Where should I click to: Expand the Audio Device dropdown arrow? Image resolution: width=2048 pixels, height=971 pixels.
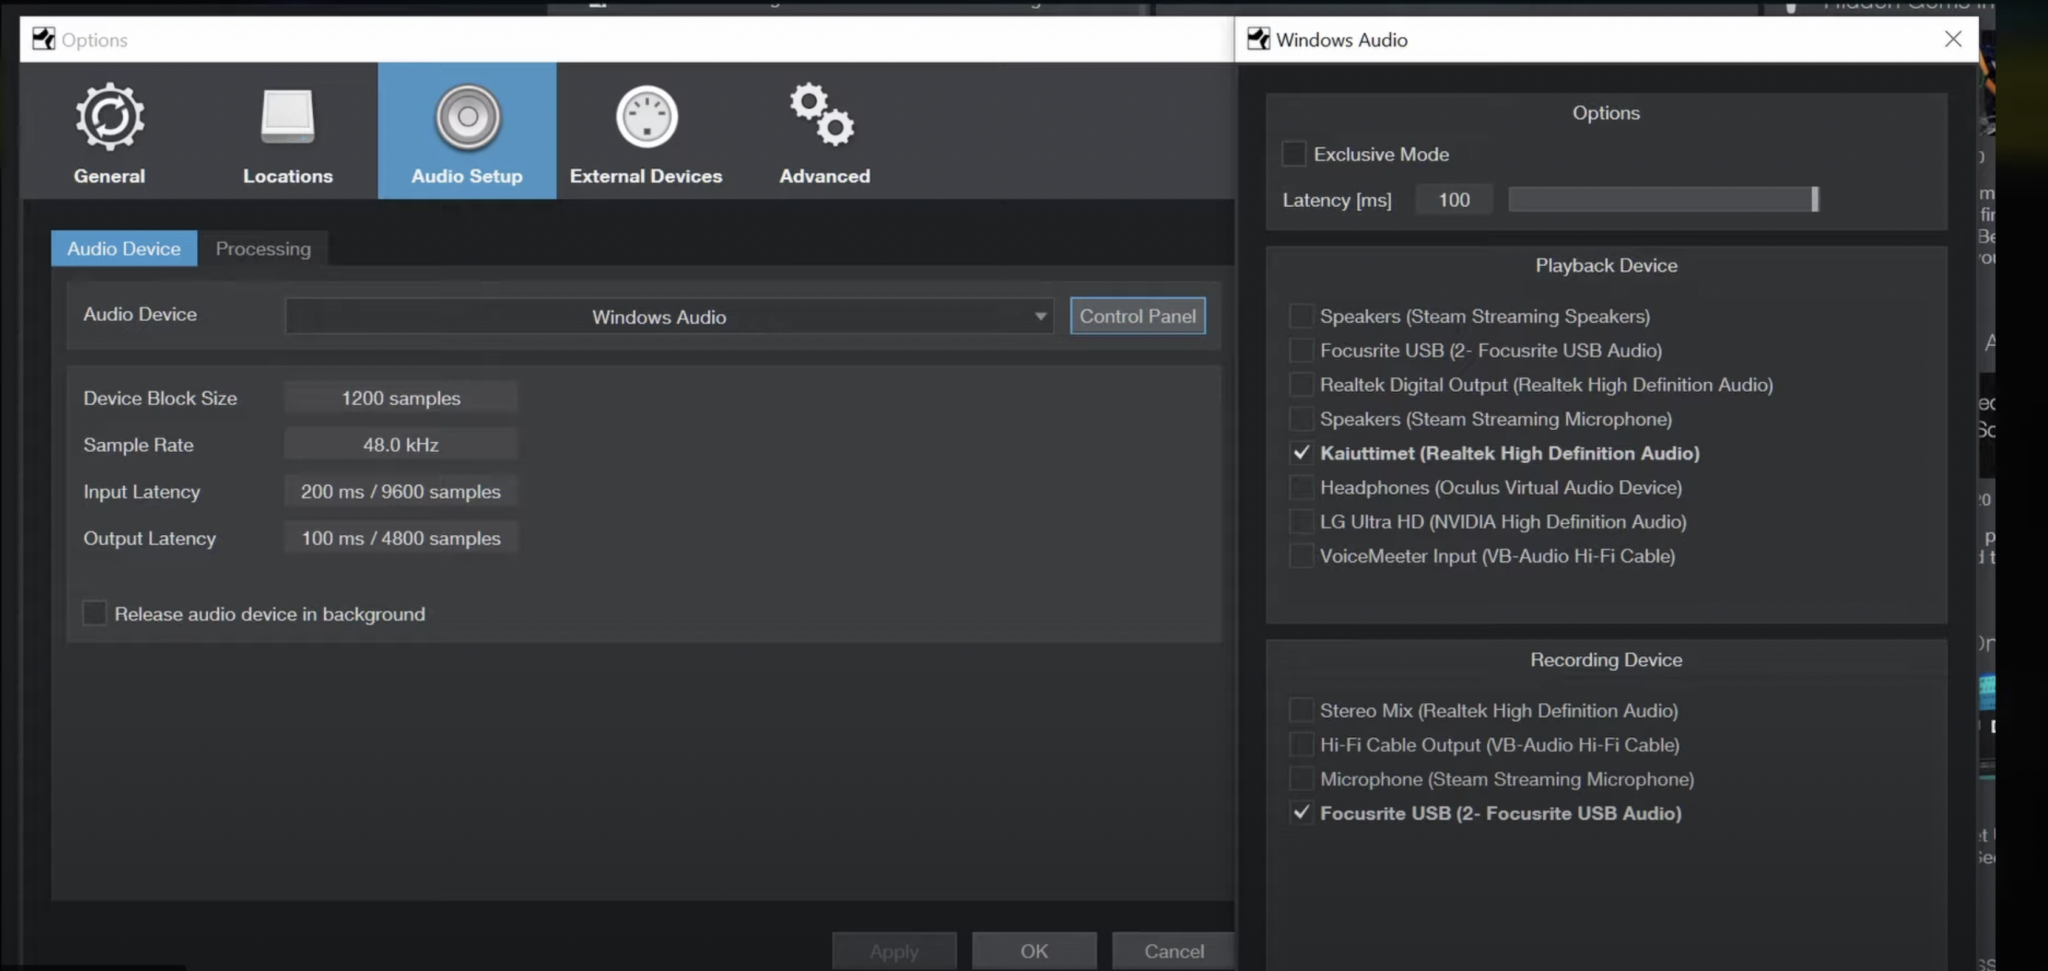point(1040,316)
